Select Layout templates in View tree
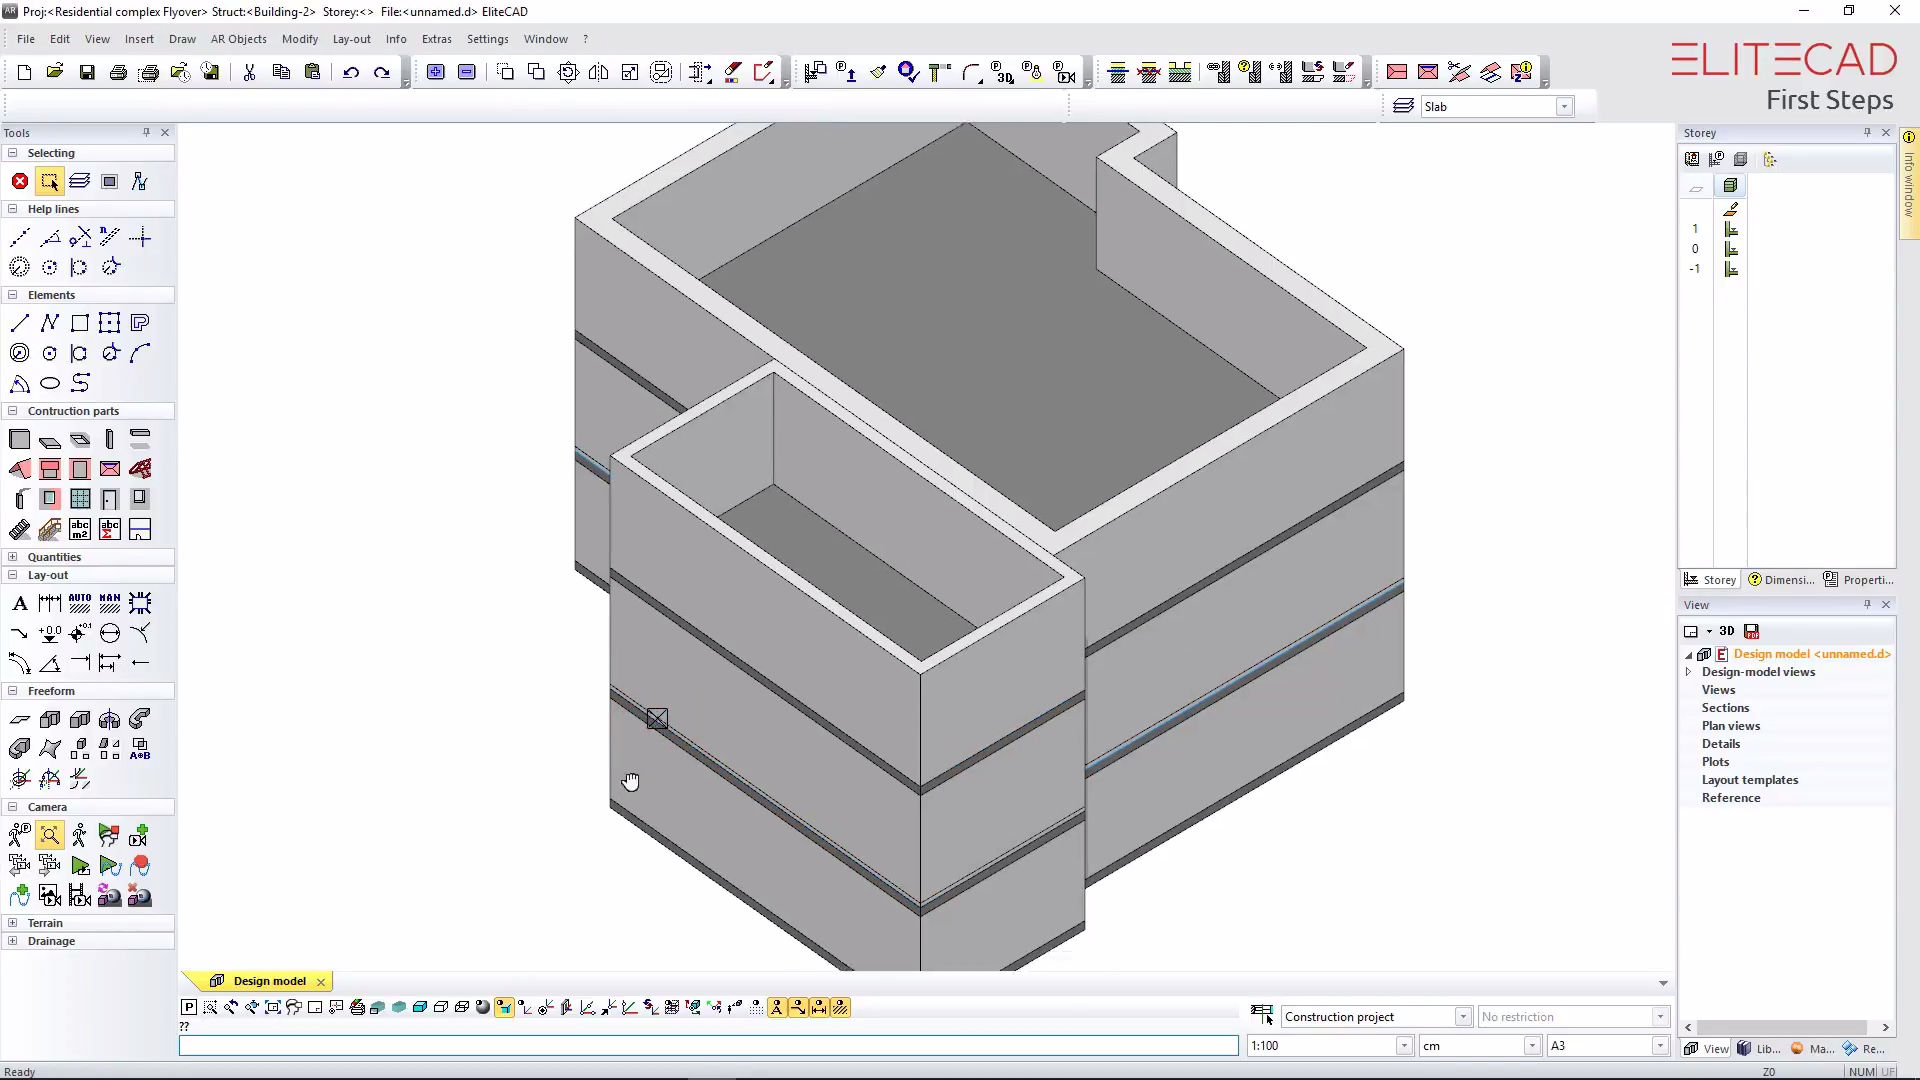Screen dimensions: 1920x1080 [1749, 780]
